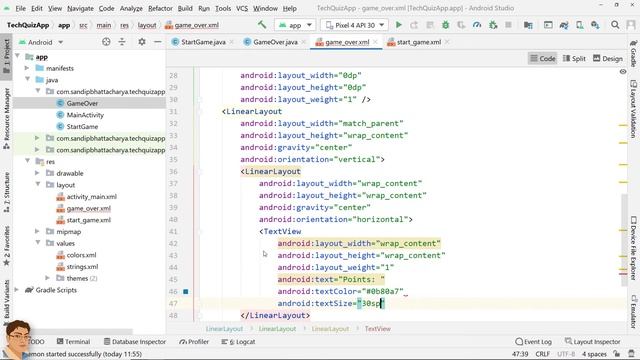
Task: Open Resource Manager side panel
Action: click(7, 119)
